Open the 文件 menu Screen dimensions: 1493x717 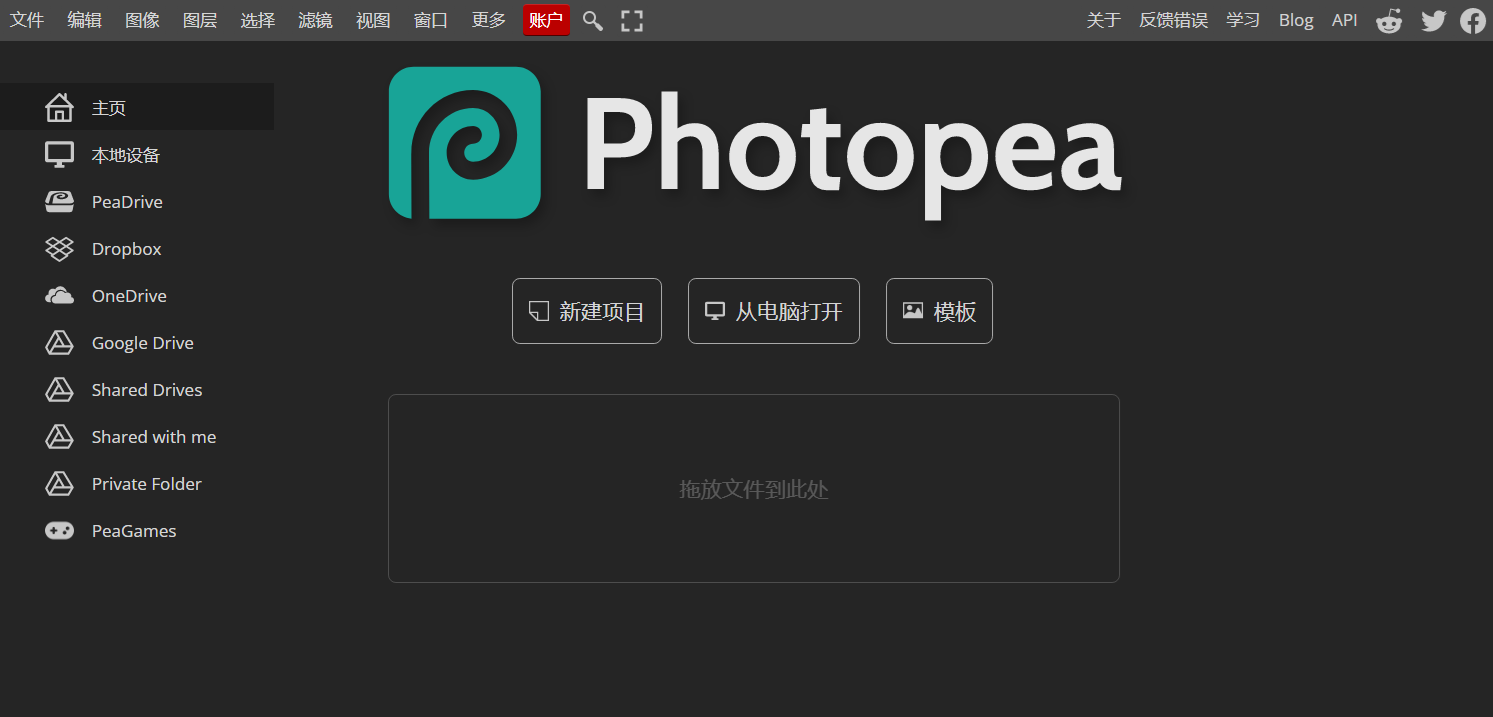(27, 20)
